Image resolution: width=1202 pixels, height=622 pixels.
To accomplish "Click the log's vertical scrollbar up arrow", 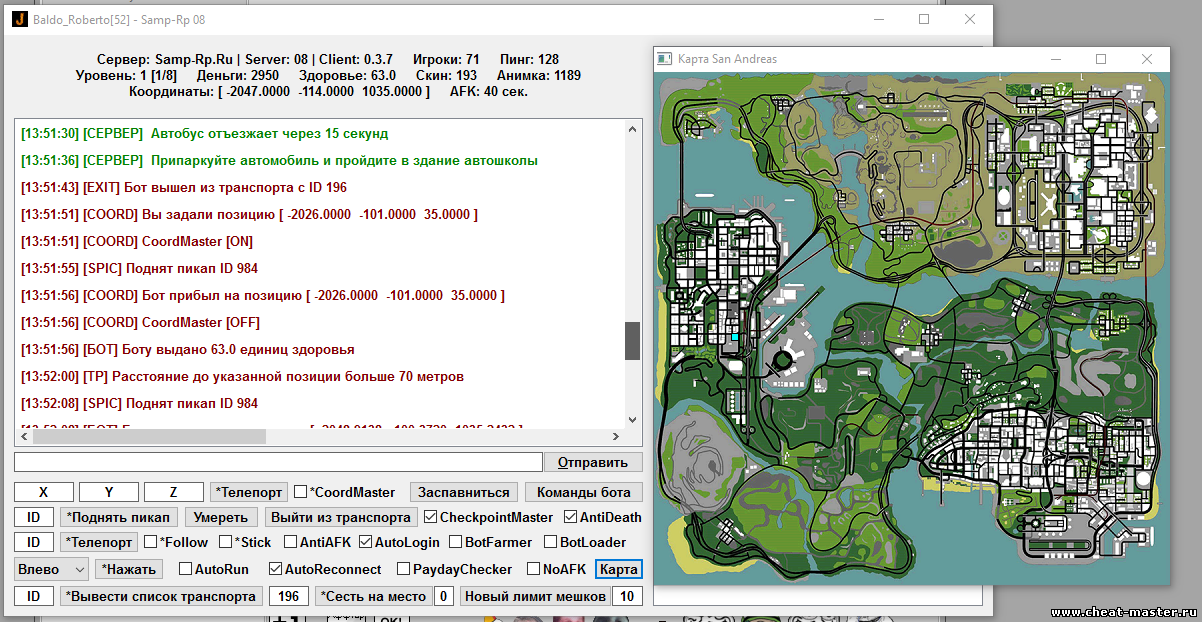I will coord(632,129).
